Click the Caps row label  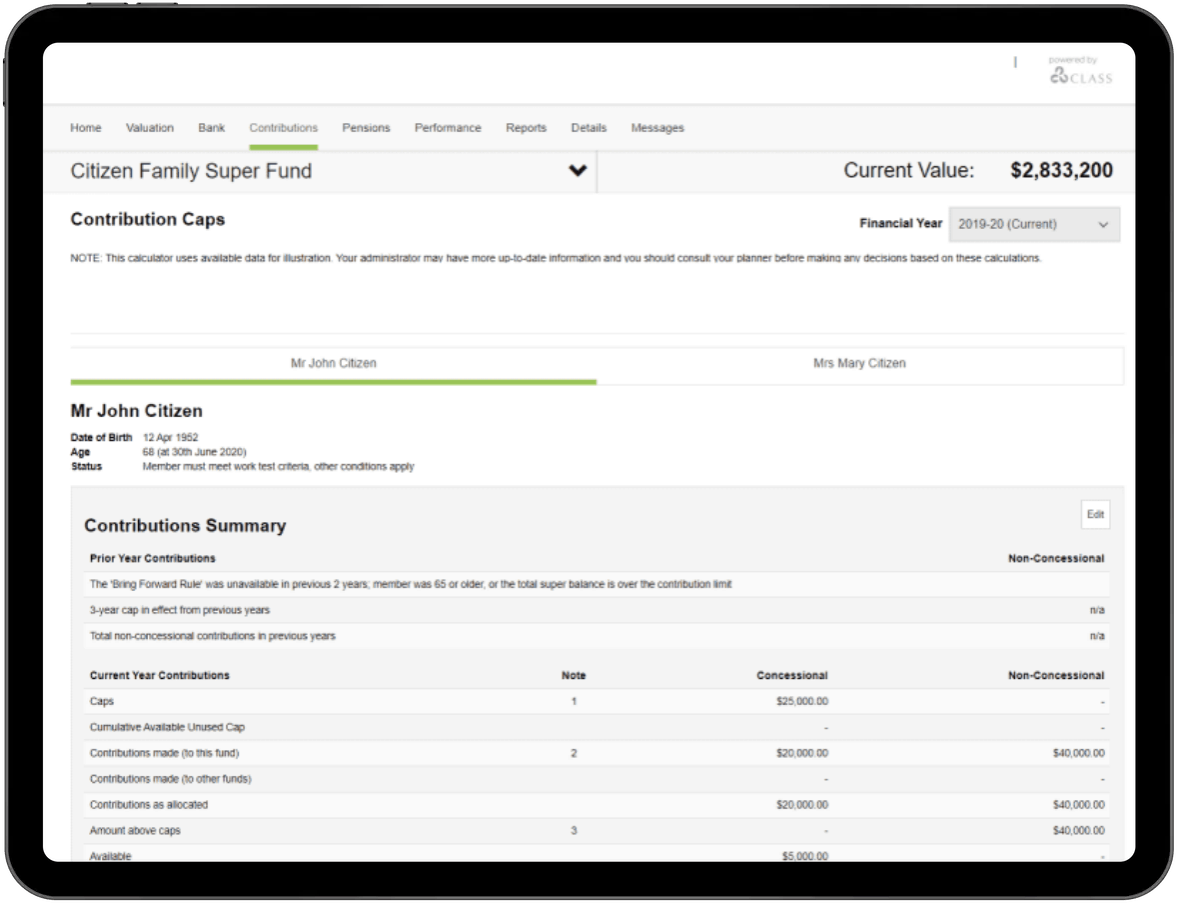(x=101, y=701)
